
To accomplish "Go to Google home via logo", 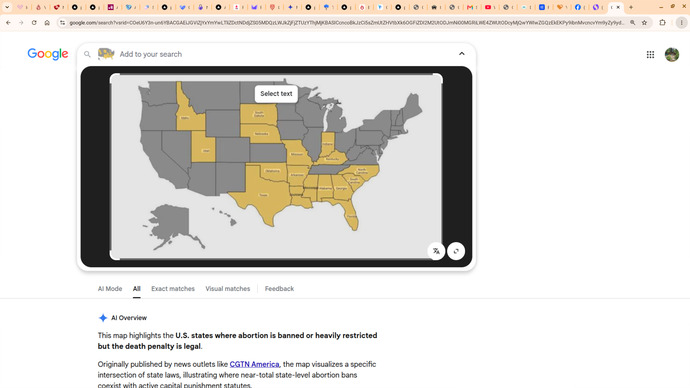I will (48, 54).
